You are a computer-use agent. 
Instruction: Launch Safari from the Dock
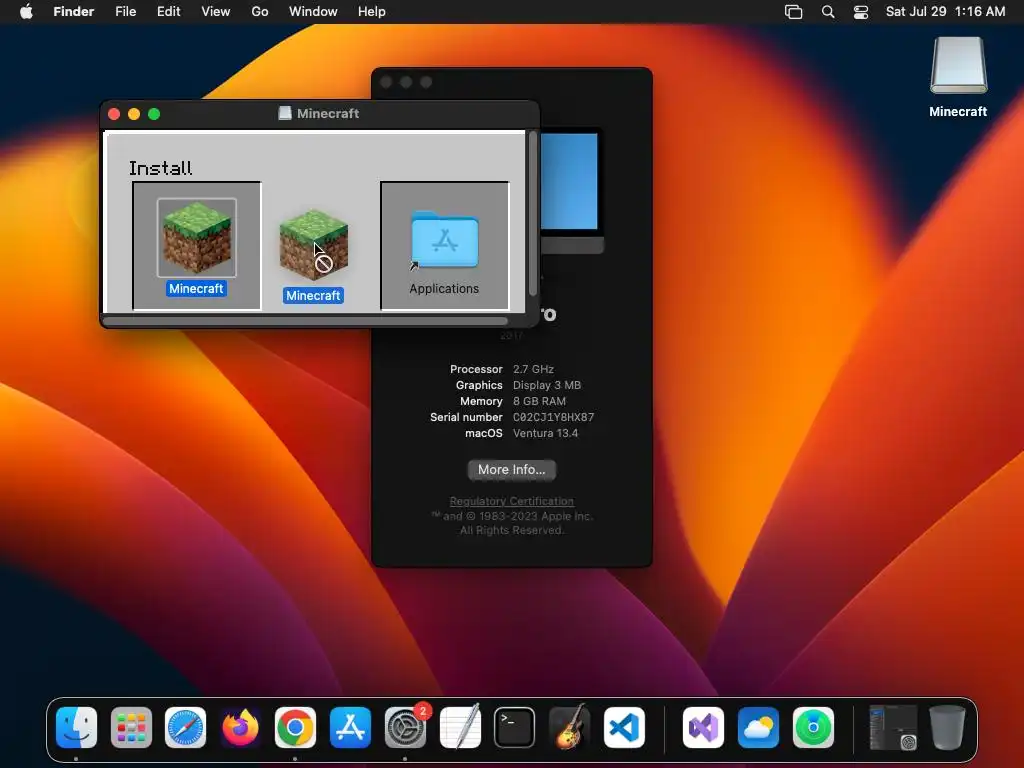tap(185, 727)
